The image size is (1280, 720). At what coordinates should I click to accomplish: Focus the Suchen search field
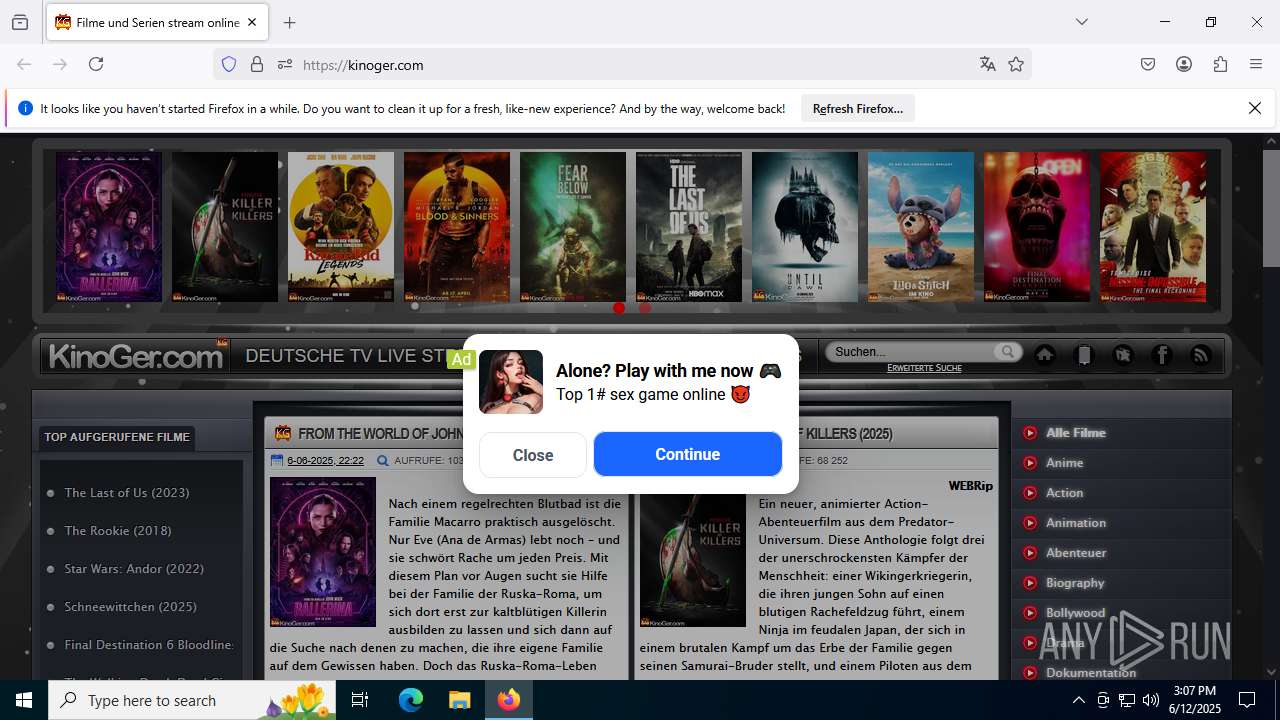point(912,352)
